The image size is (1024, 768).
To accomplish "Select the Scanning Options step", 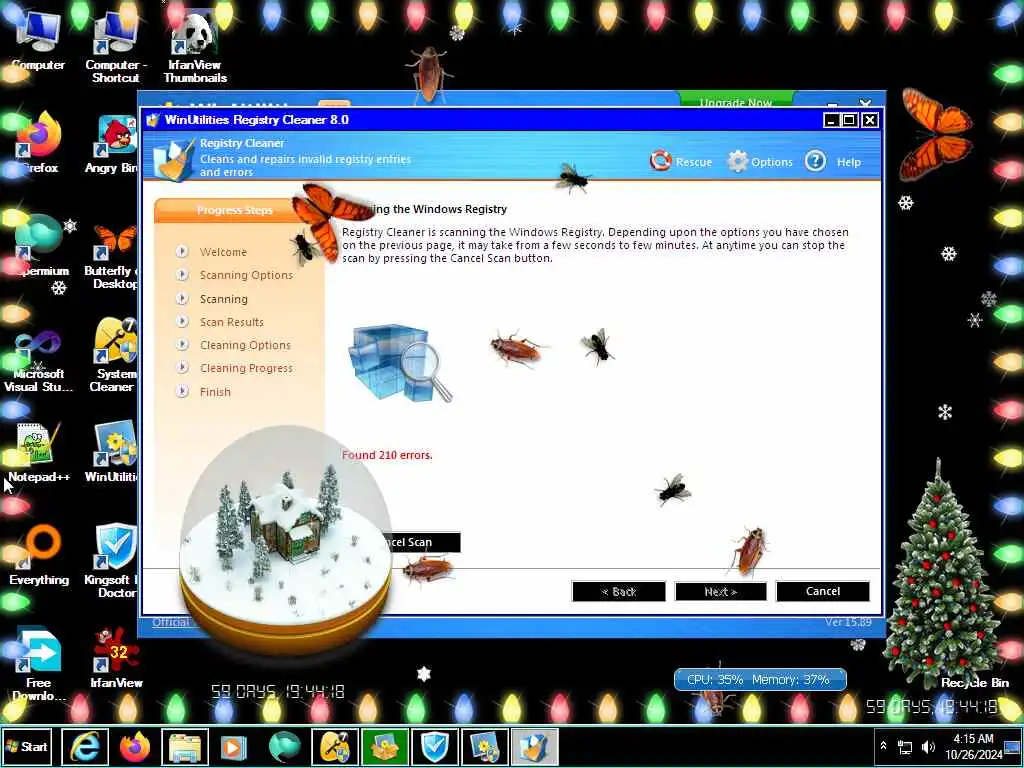I will pyautogui.click(x=246, y=275).
